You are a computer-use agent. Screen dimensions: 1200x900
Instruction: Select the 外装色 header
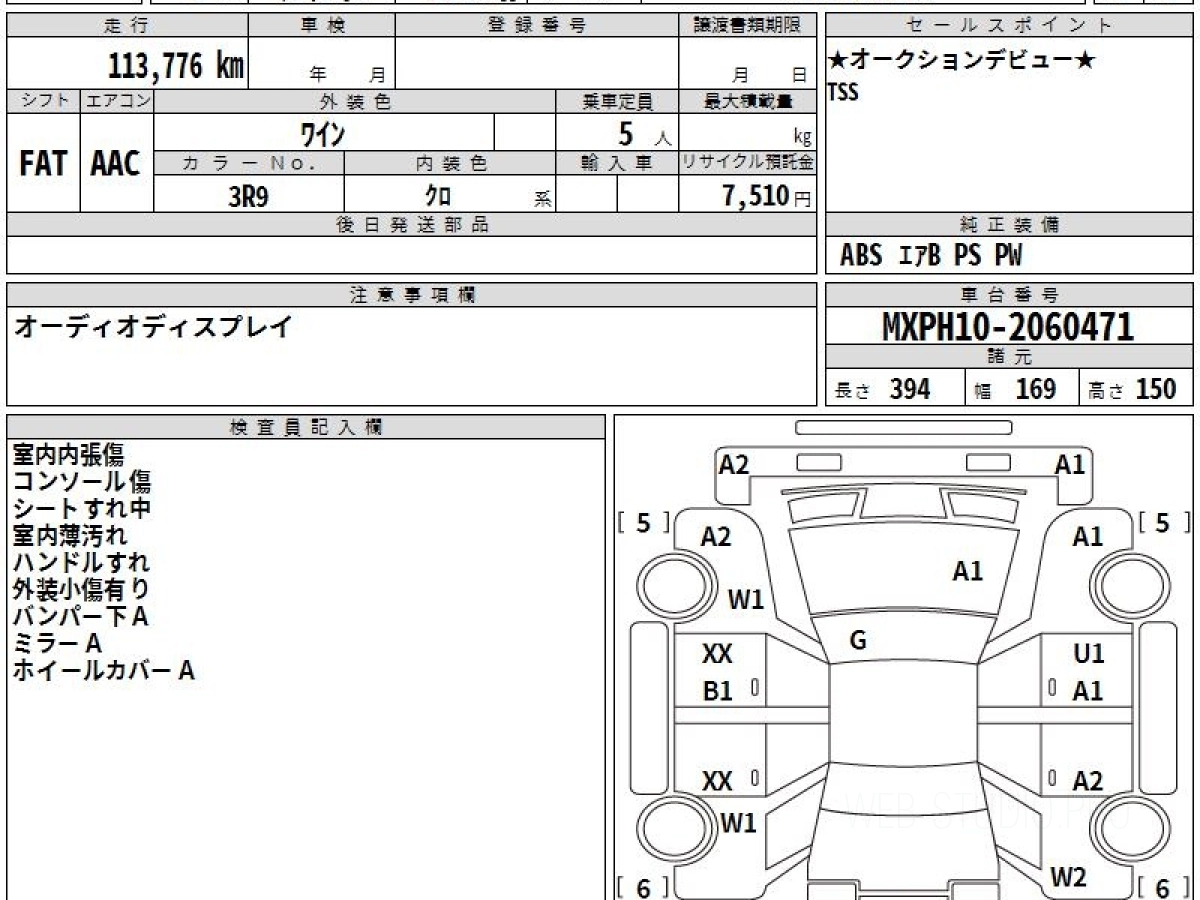tap(355, 101)
